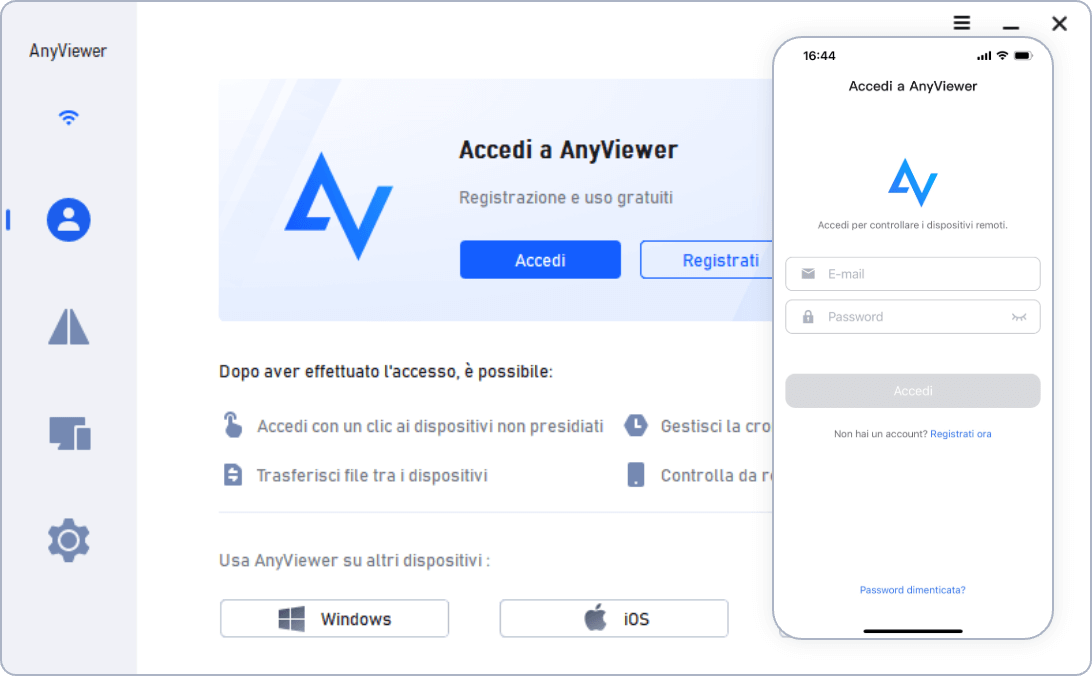Click the mobile phone control icon
This screenshot has width=1092, height=676.
[x=635, y=475]
